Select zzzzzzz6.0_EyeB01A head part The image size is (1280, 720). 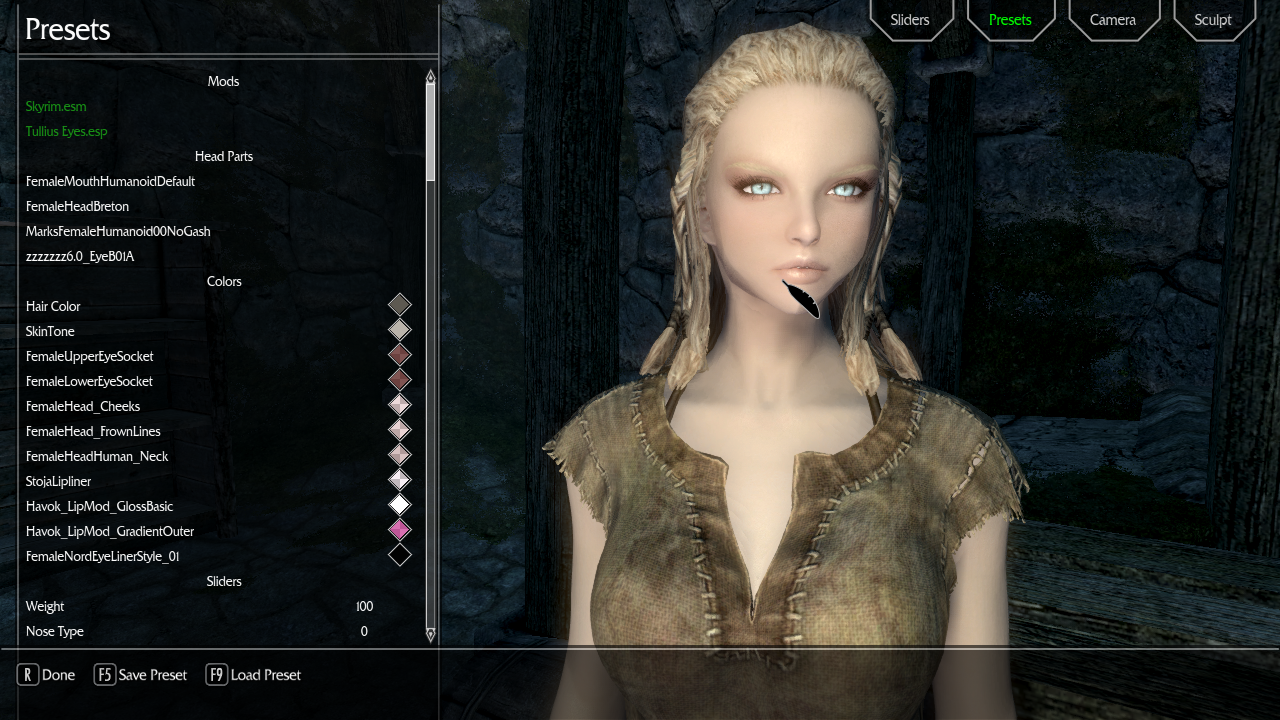coord(80,256)
